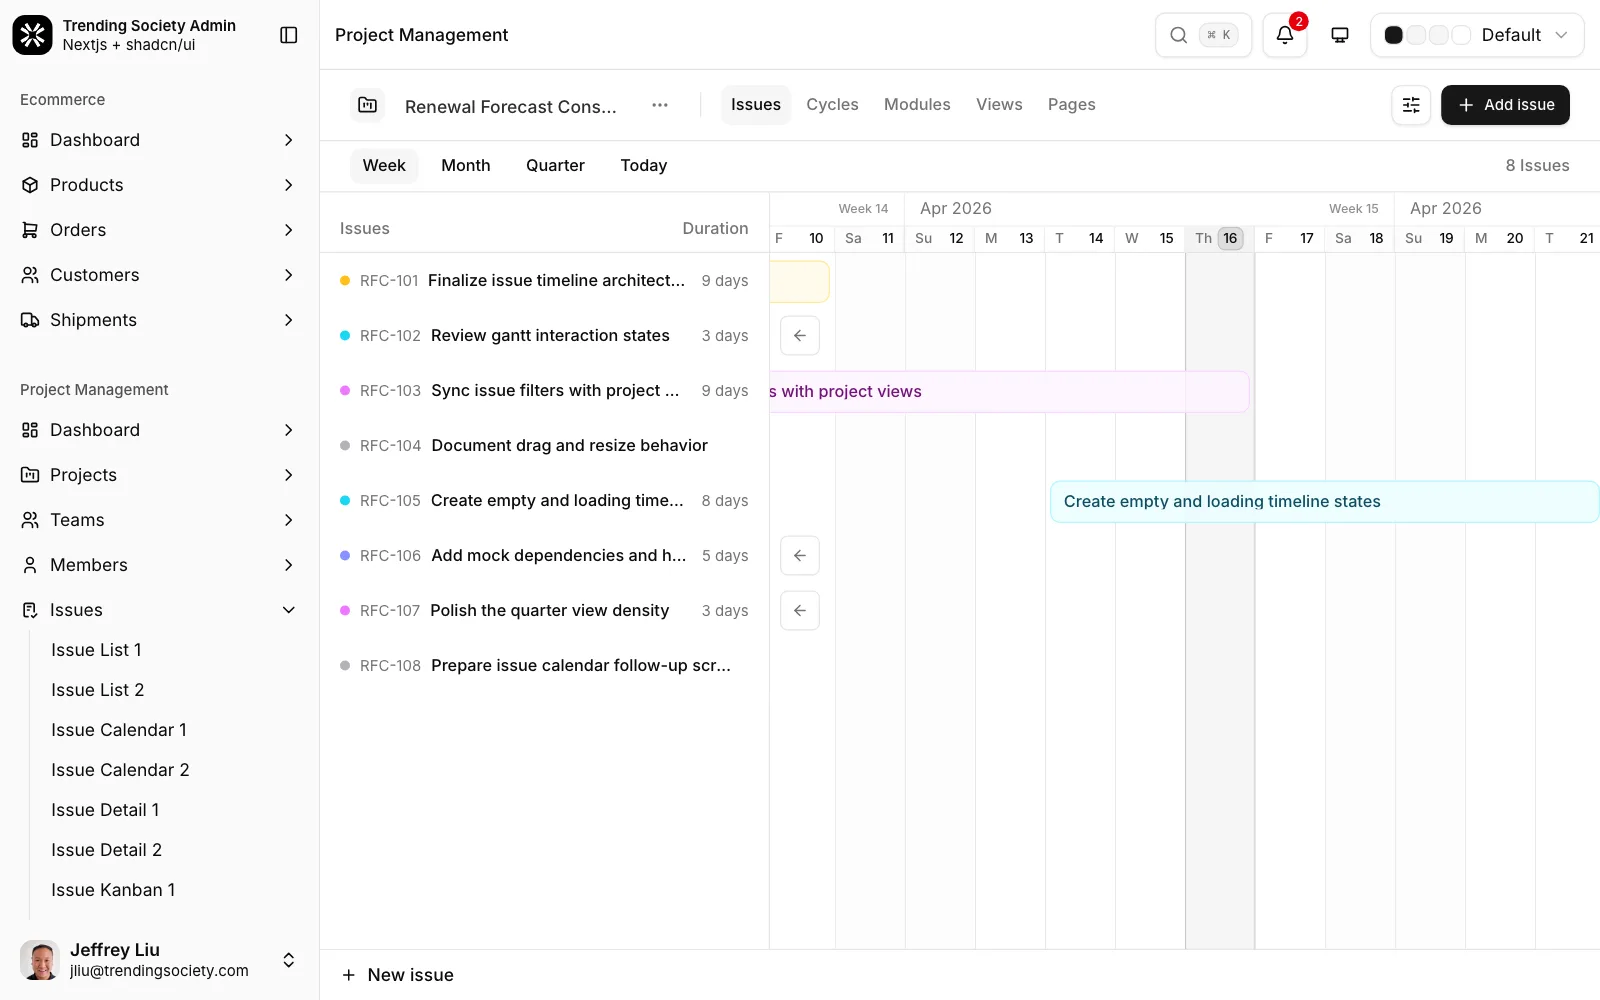Select the Th 16 date header

pyautogui.click(x=1219, y=238)
